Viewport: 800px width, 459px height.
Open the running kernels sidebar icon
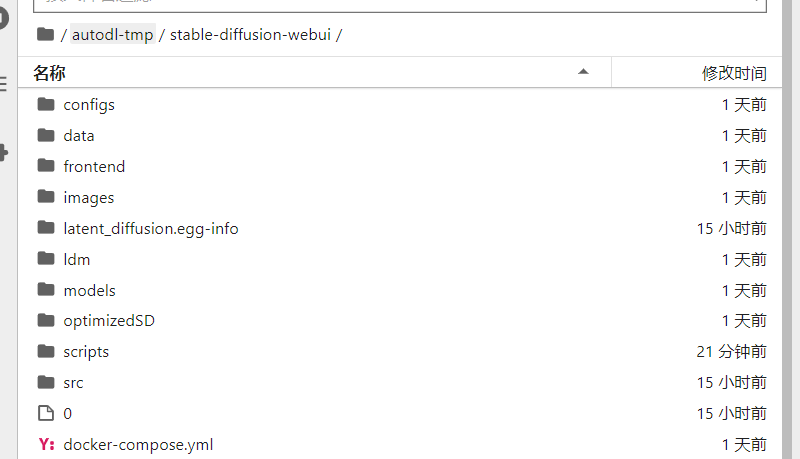pos(3,18)
